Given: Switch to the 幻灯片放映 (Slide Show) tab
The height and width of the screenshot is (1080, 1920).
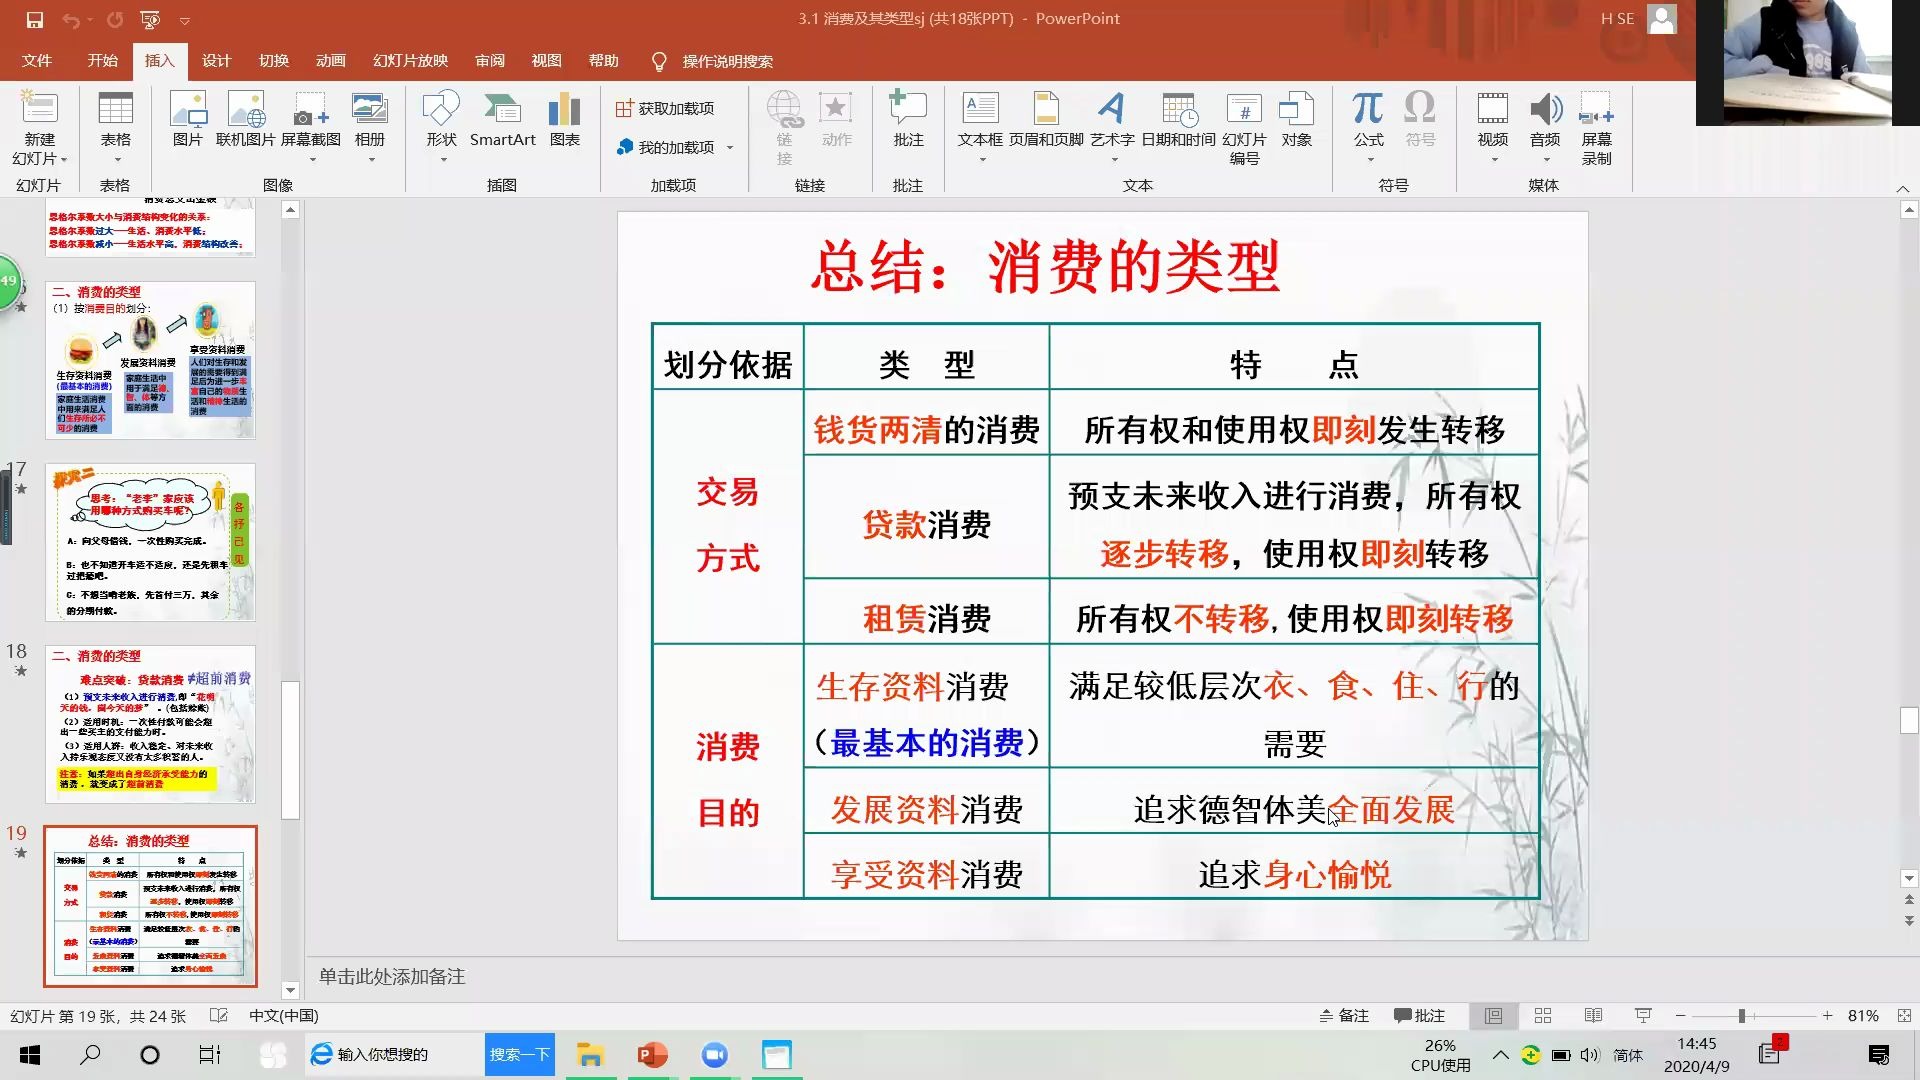Looking at the screenshot, I should [410, 61].
